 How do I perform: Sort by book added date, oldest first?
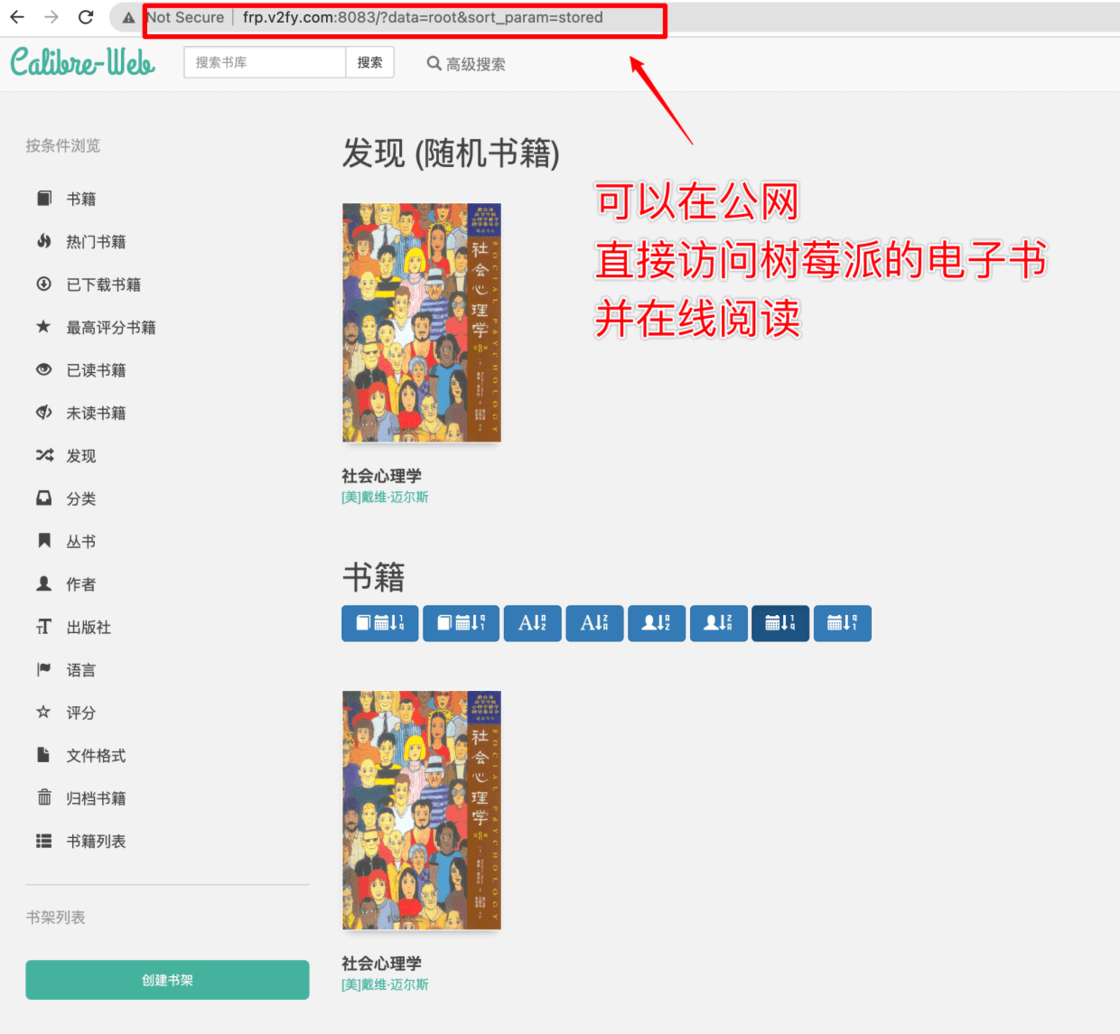point(461,623)
